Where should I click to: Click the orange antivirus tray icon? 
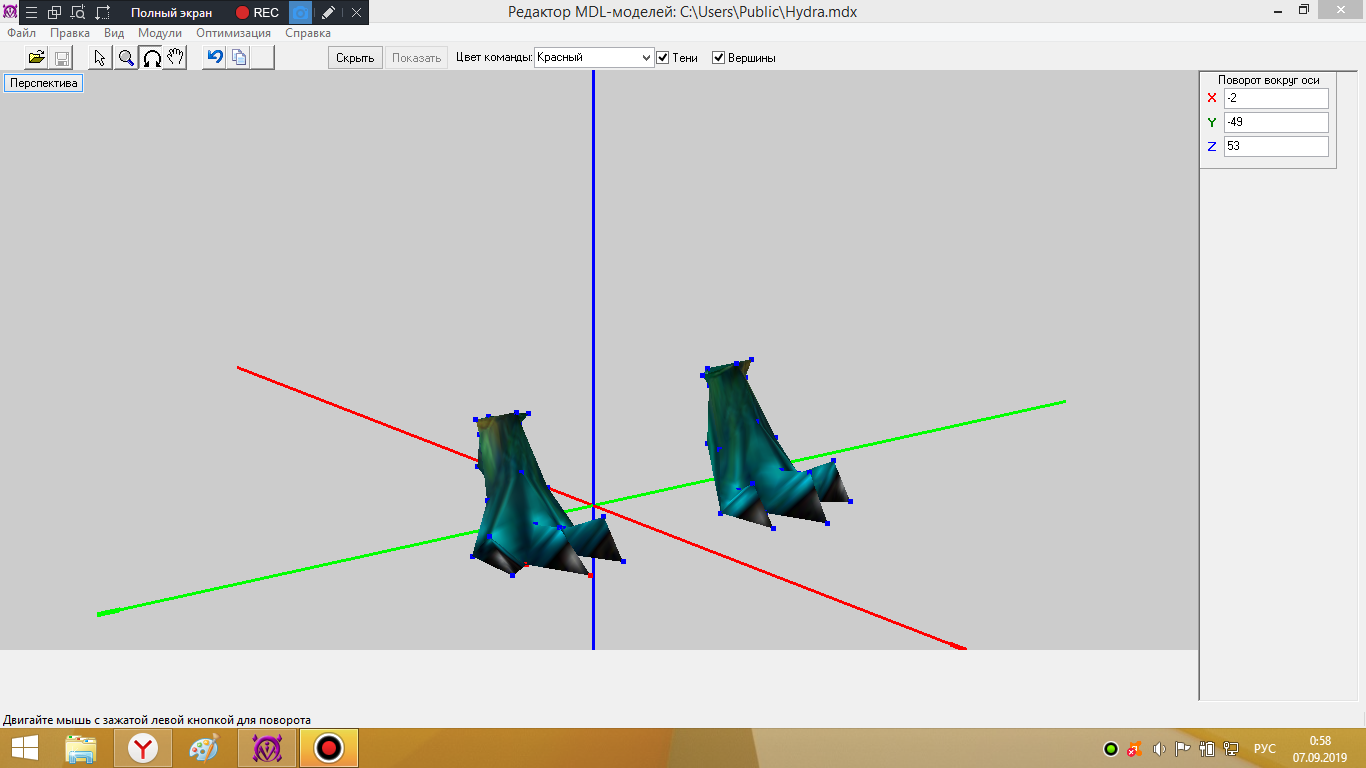tap(1134, 748)
